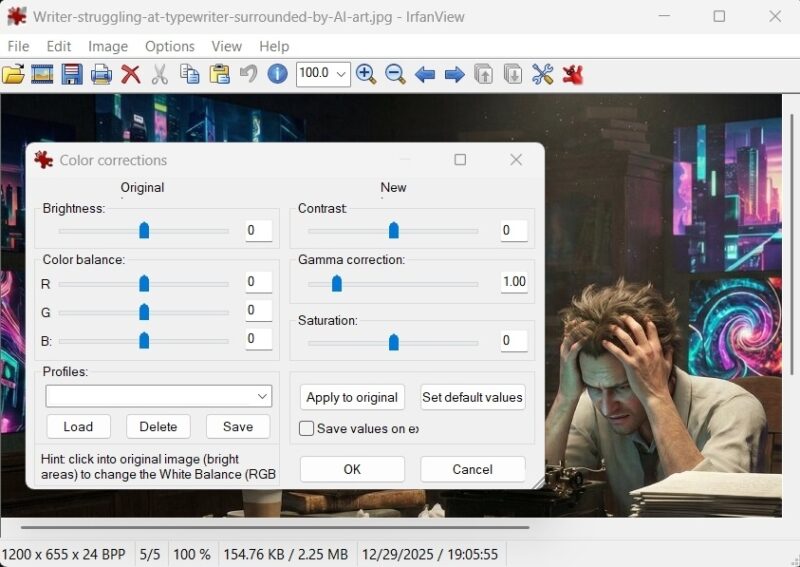
Task: Click status bar image index 5/5
Action: [150, 554]
